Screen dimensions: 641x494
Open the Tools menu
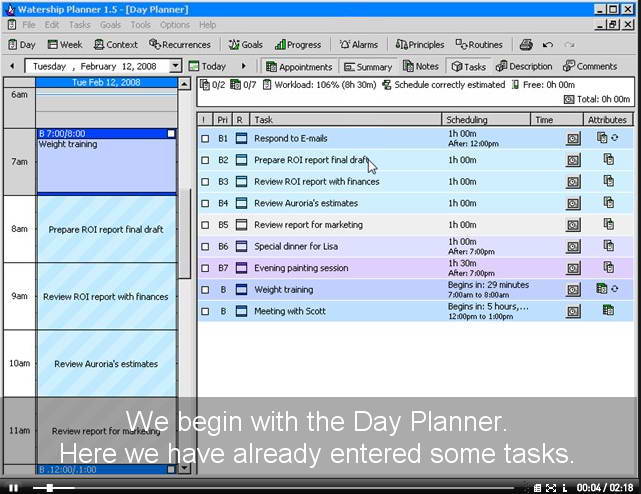pos(141,25)
